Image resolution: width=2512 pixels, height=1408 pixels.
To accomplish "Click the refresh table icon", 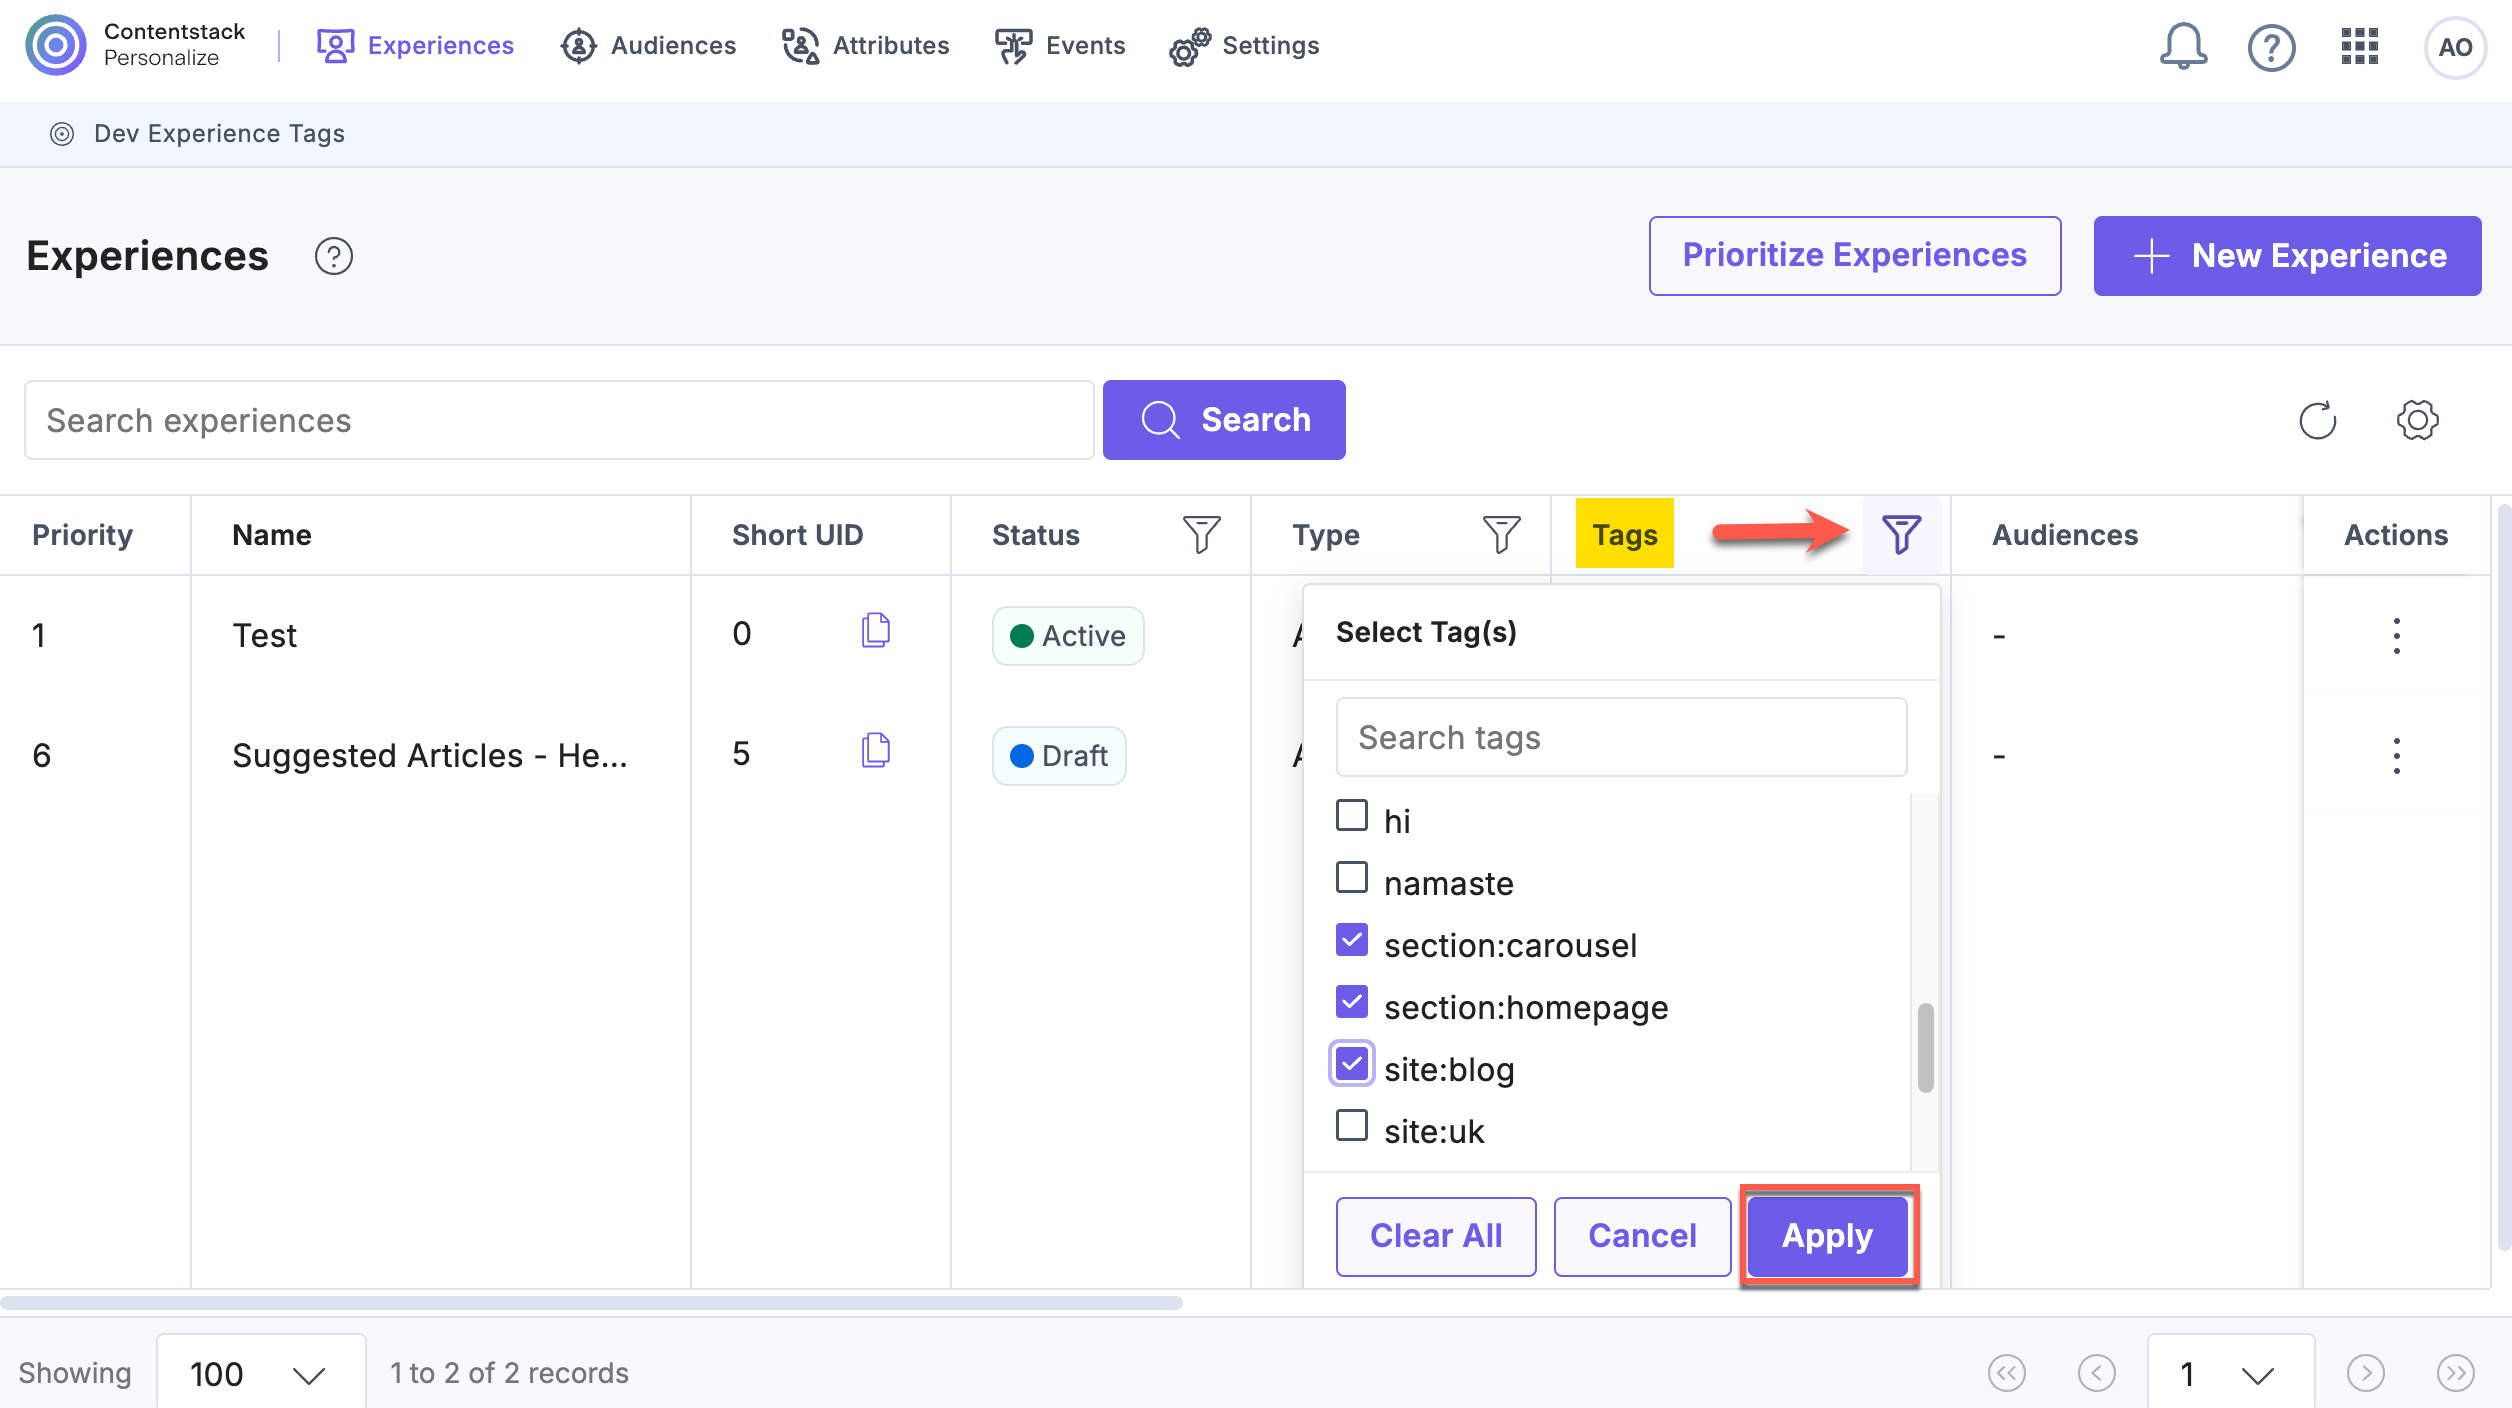I will 2317,420.
